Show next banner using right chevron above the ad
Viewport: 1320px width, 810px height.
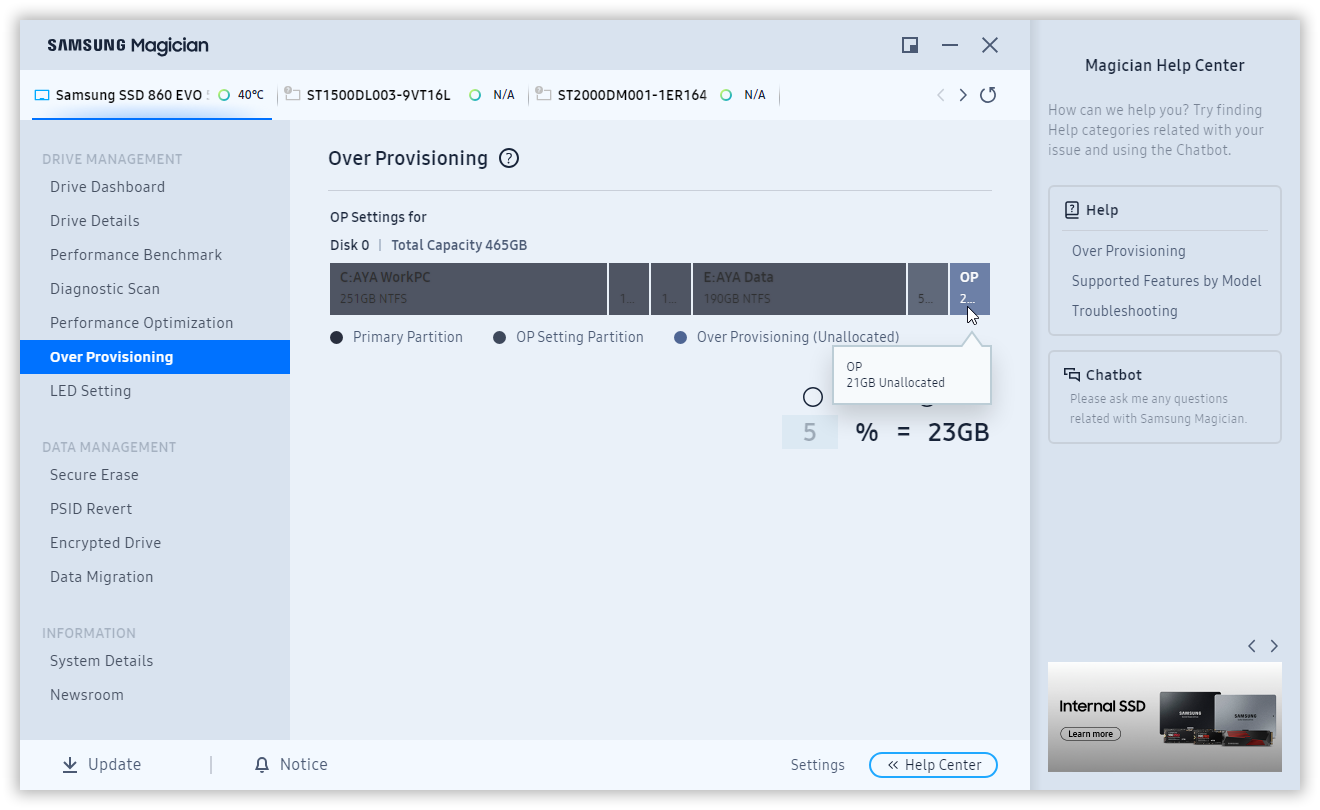(x=1274, y=646)
